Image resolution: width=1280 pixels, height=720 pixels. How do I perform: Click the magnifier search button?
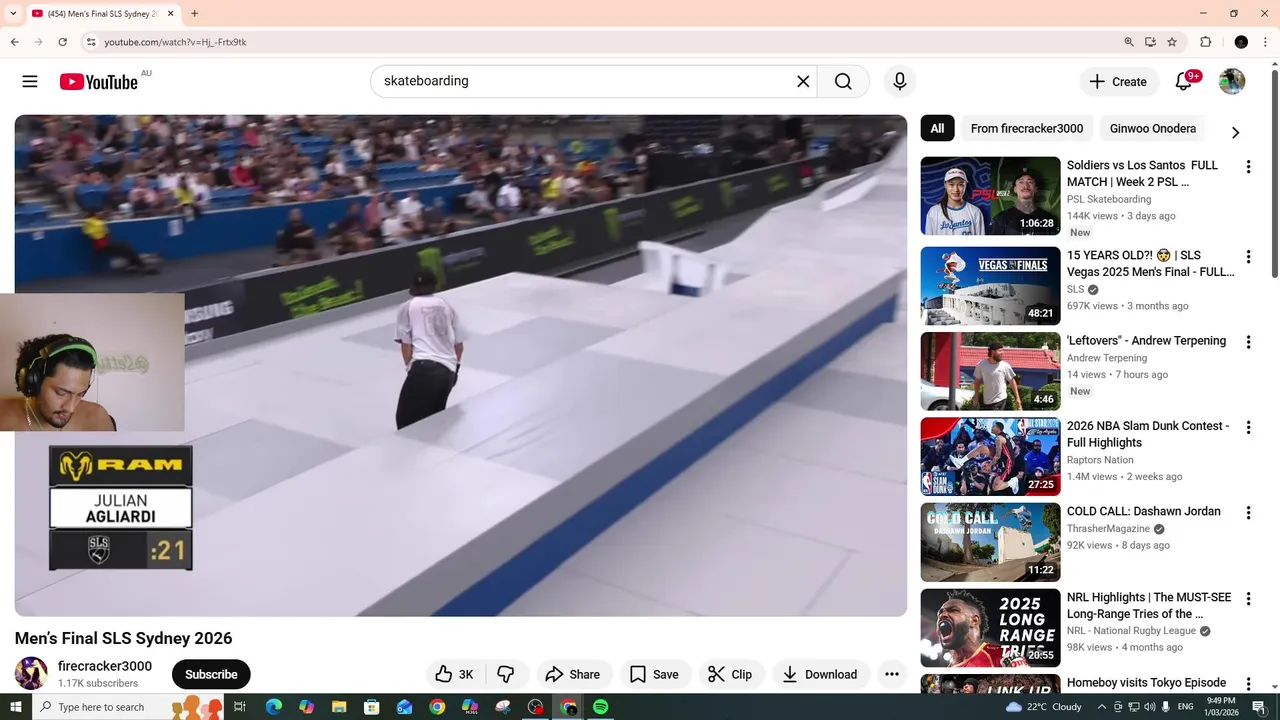tap(843, 81)
